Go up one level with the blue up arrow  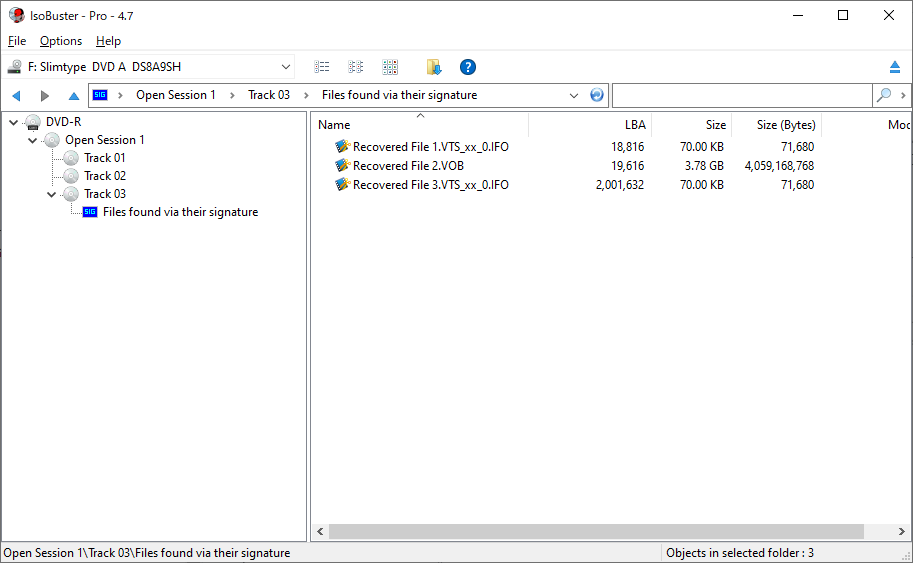point(73,95)
